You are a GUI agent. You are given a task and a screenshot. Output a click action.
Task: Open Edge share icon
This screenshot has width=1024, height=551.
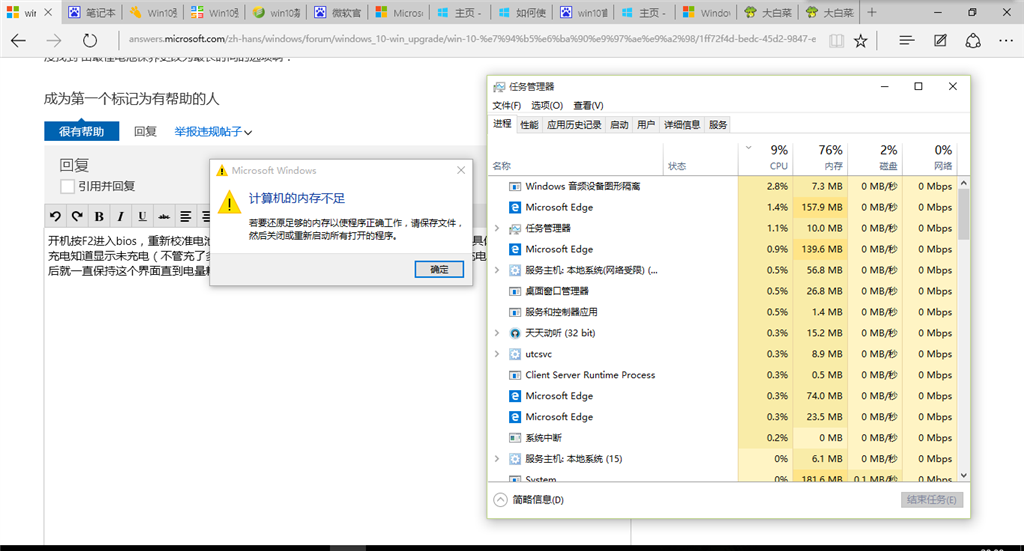point(973,40)
